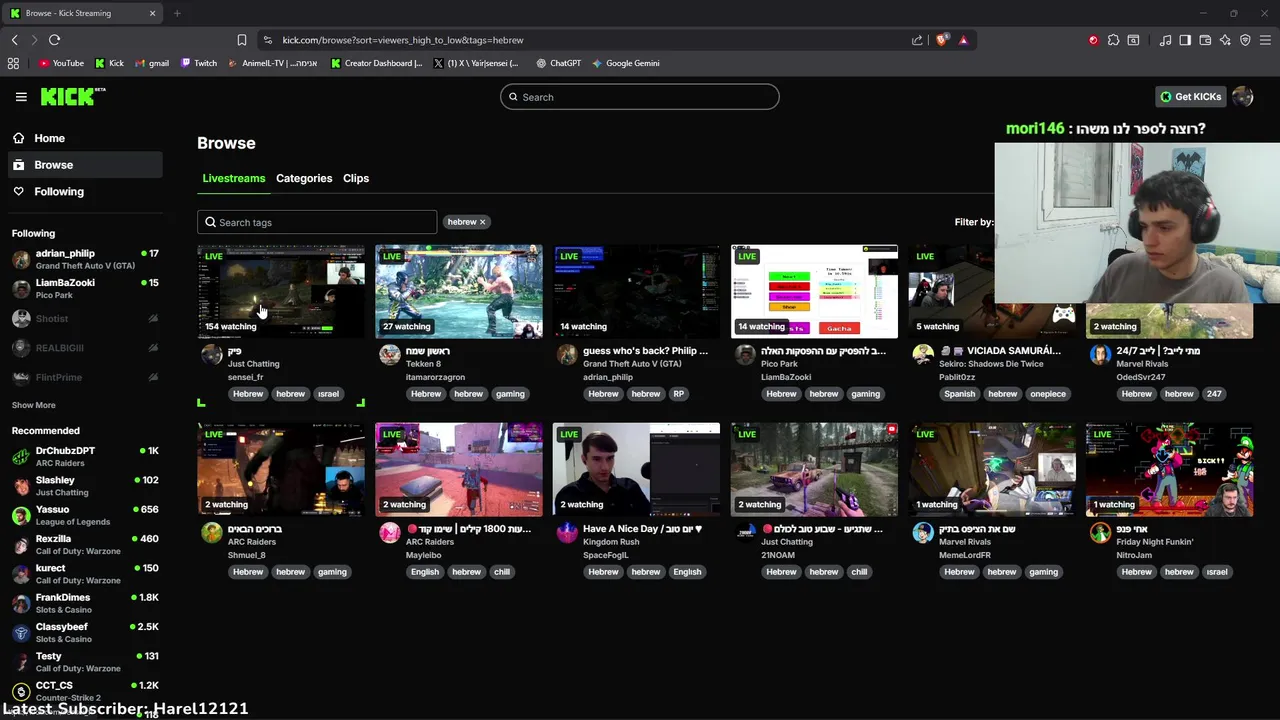
Task: Open Google Gemini bookmark
Action: pos(625,63)
